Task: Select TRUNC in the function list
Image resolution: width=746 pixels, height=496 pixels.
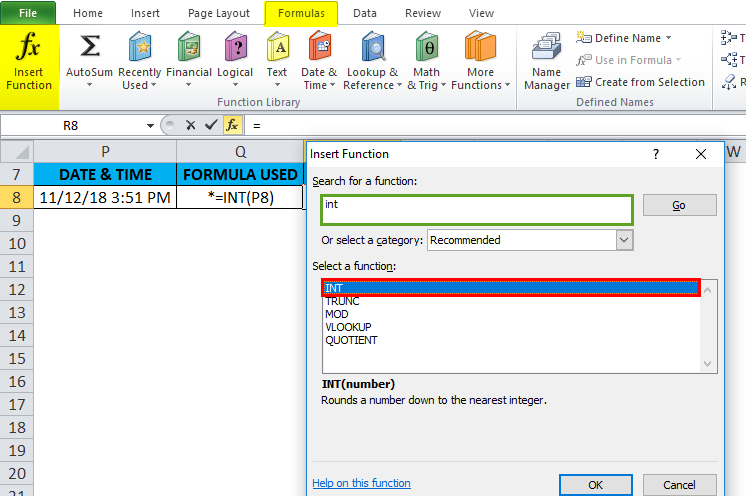Action: coord(342,301)
